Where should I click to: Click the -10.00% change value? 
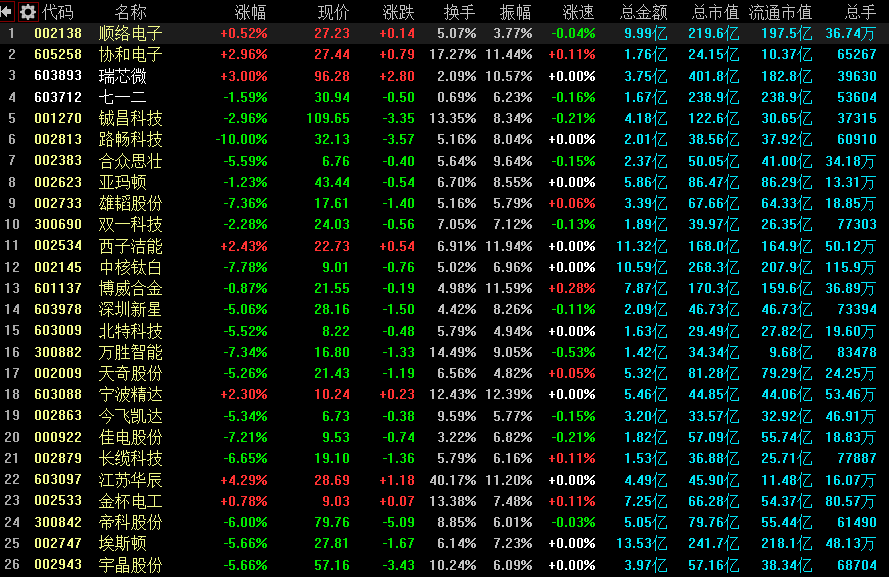[x=242, y=139]
